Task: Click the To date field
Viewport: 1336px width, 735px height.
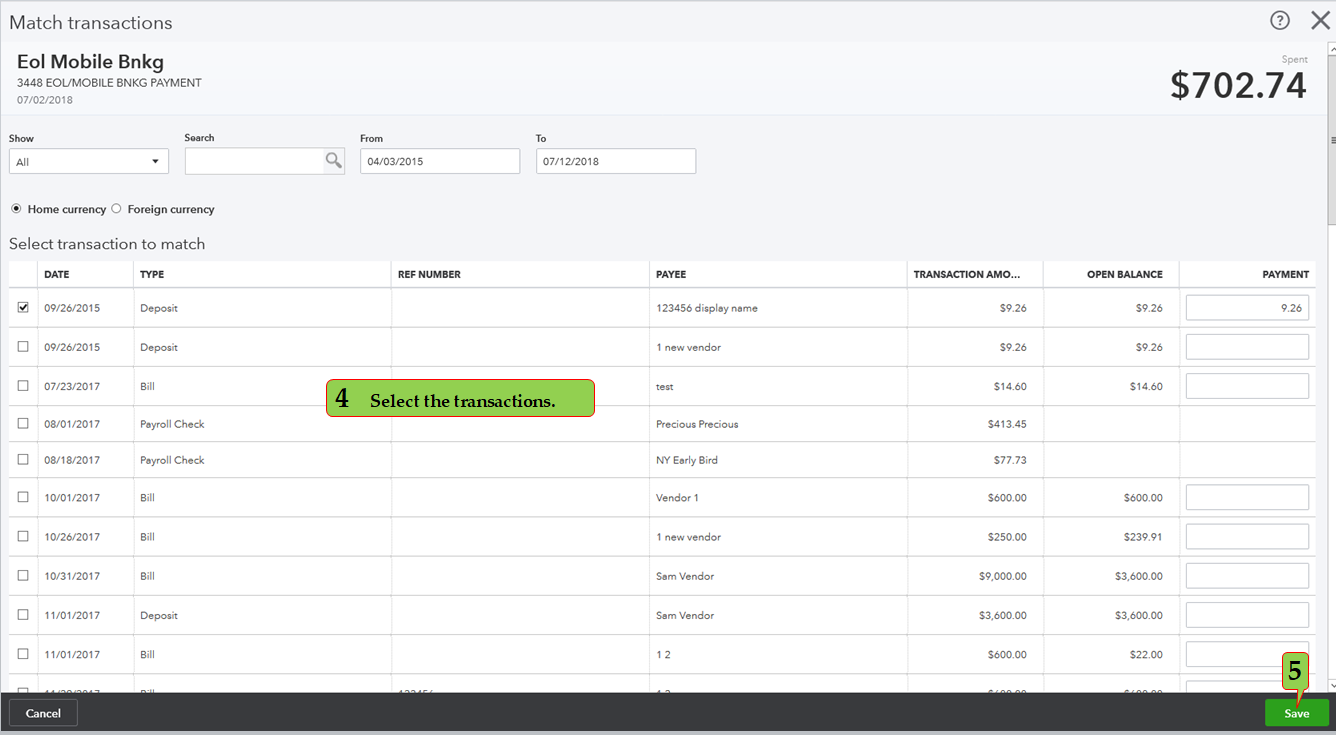Action: [615, 160]
